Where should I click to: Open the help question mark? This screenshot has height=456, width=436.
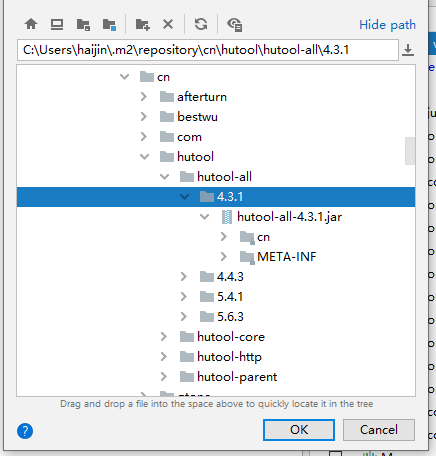pos(25,431)
